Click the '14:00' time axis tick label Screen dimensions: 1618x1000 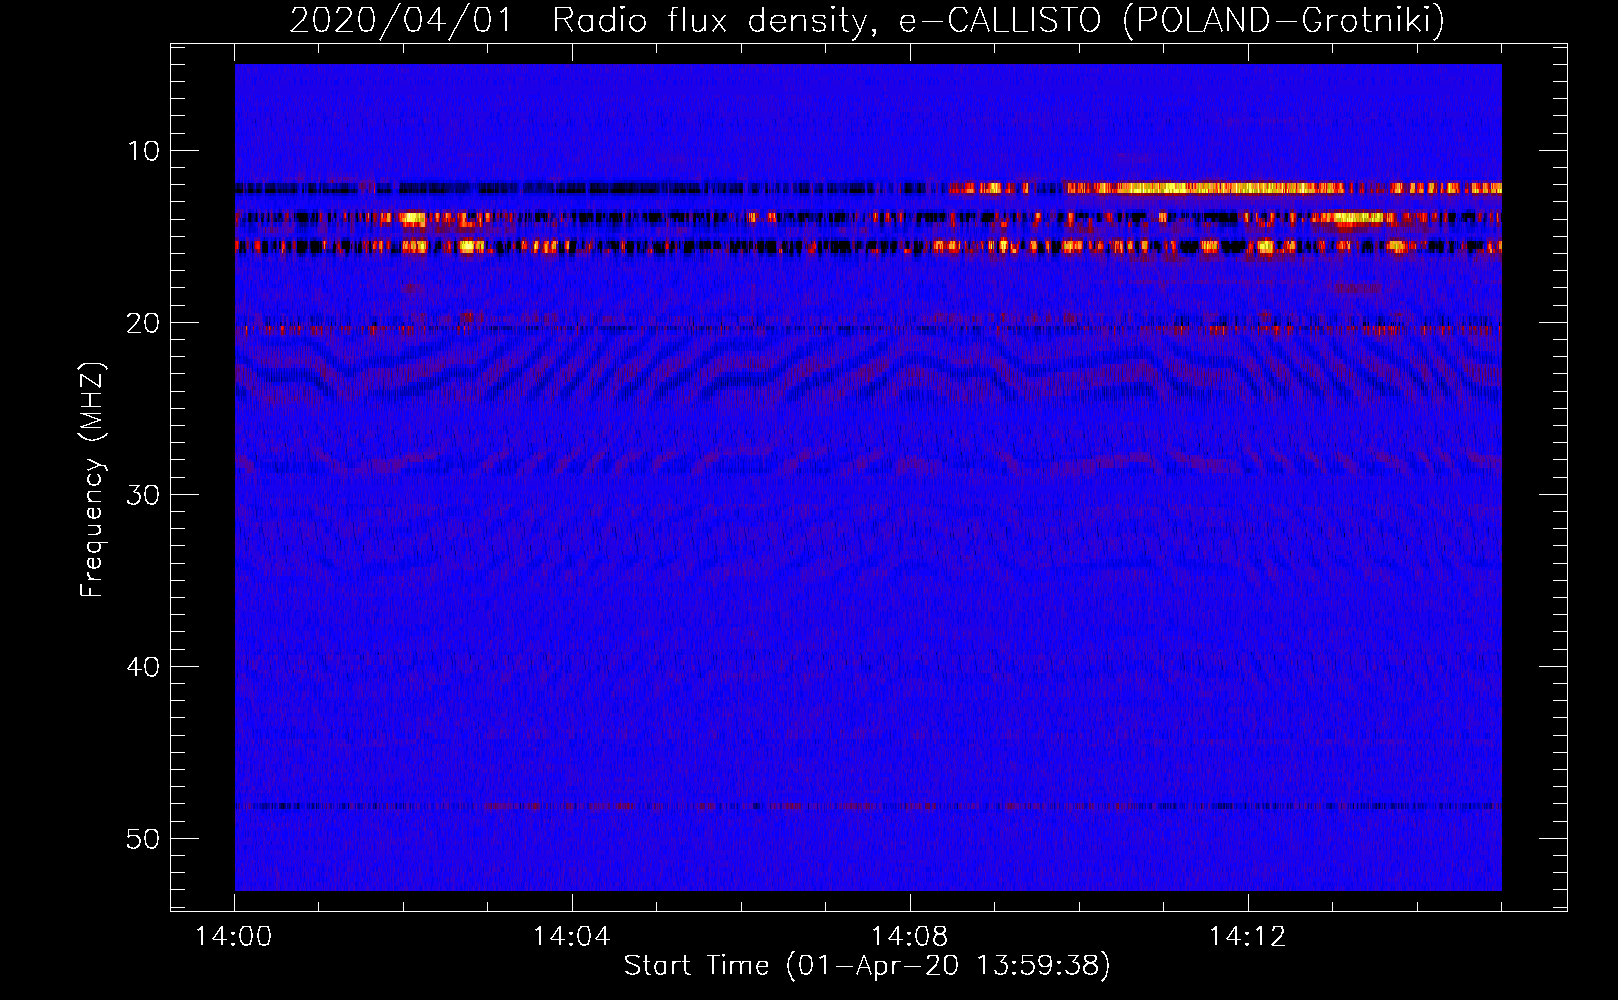[234, 937]
